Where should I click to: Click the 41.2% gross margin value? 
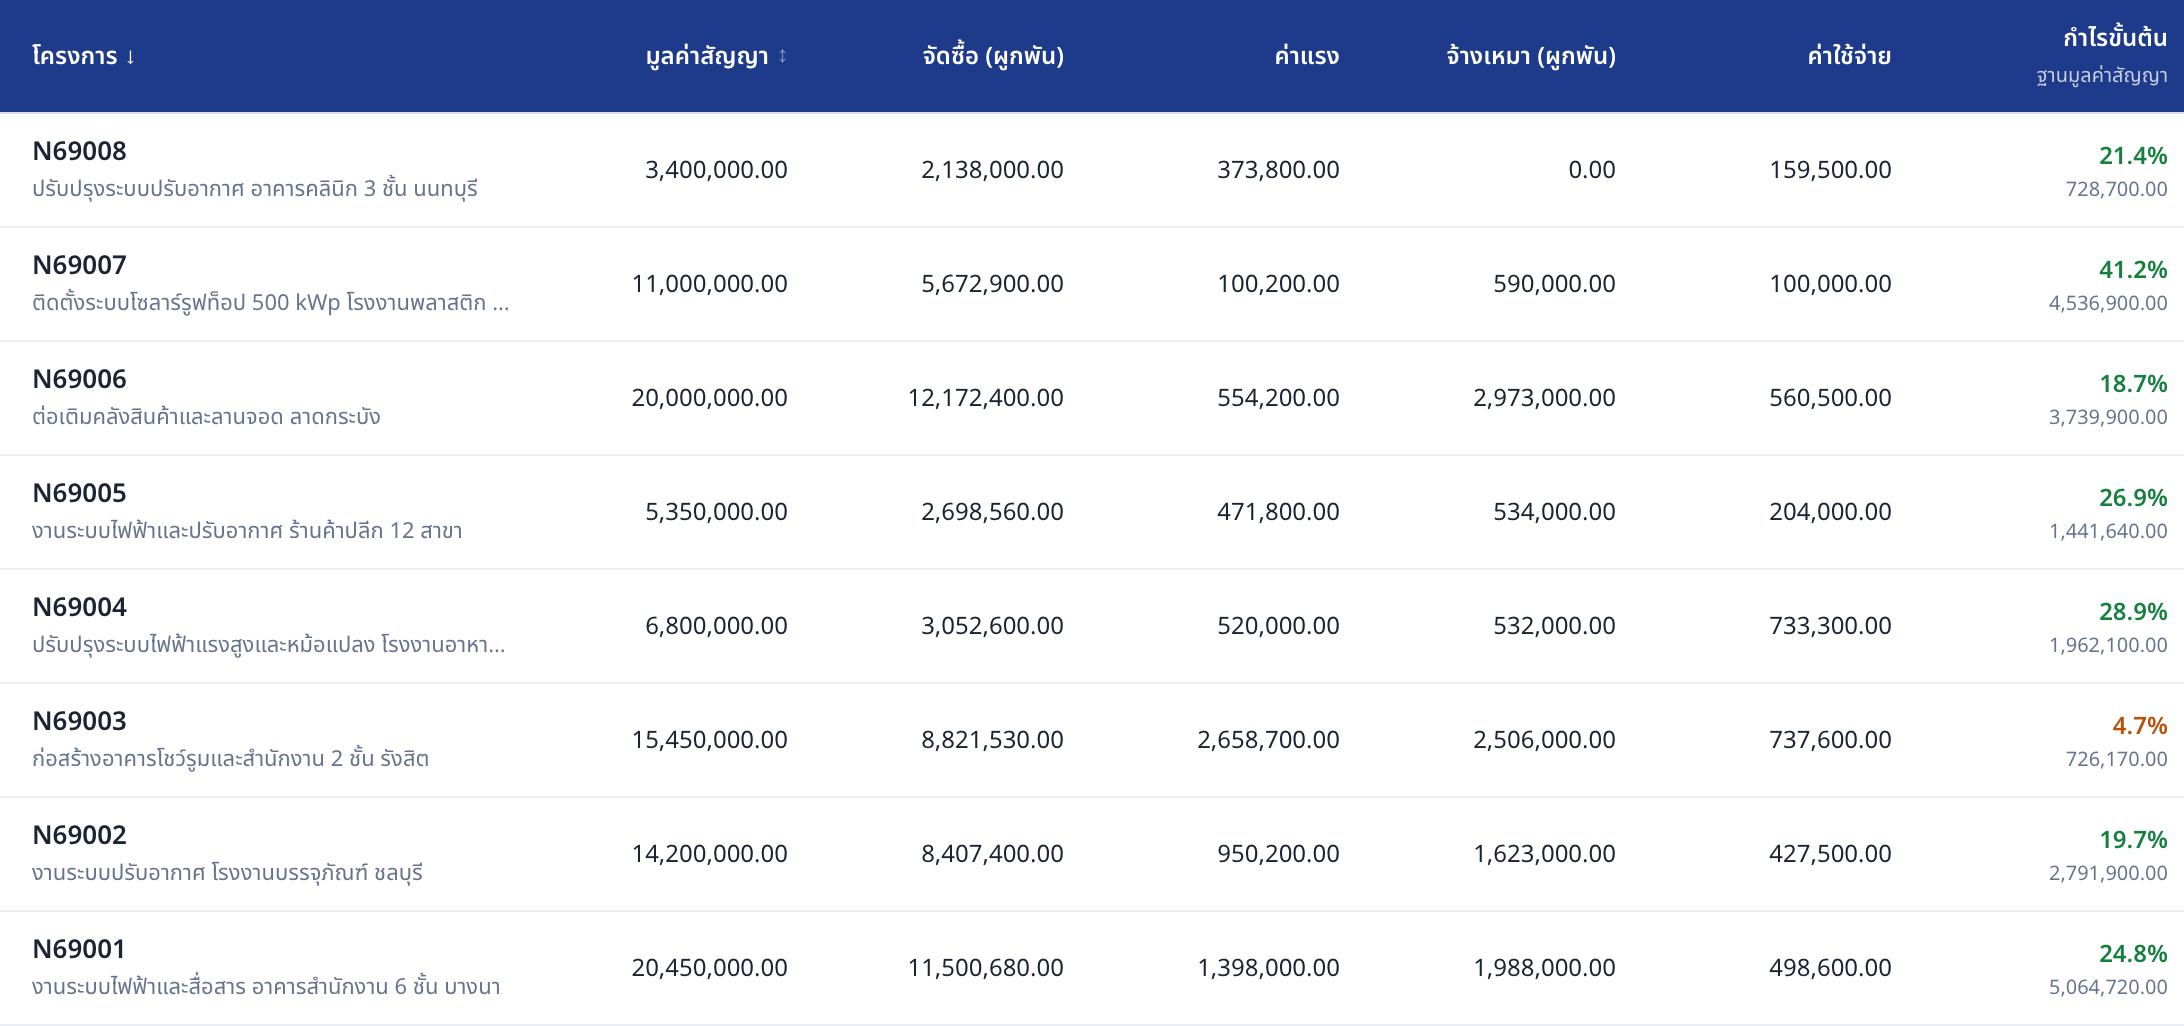point(2133,270)
